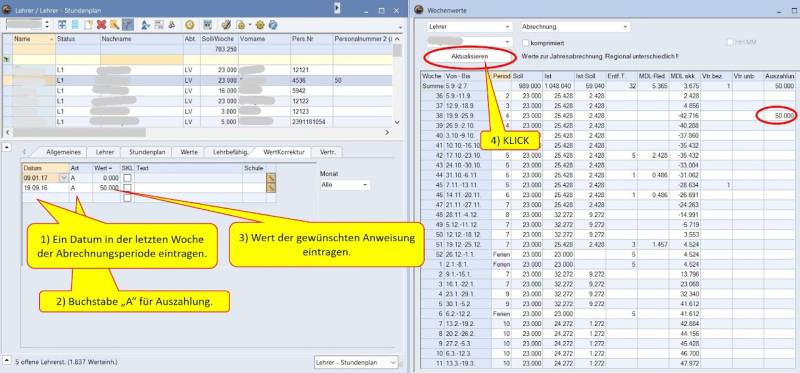The height and width of the screenshot is (373, 800).
Task: Click the Wochenwerte window title icon
Action: 419,10
